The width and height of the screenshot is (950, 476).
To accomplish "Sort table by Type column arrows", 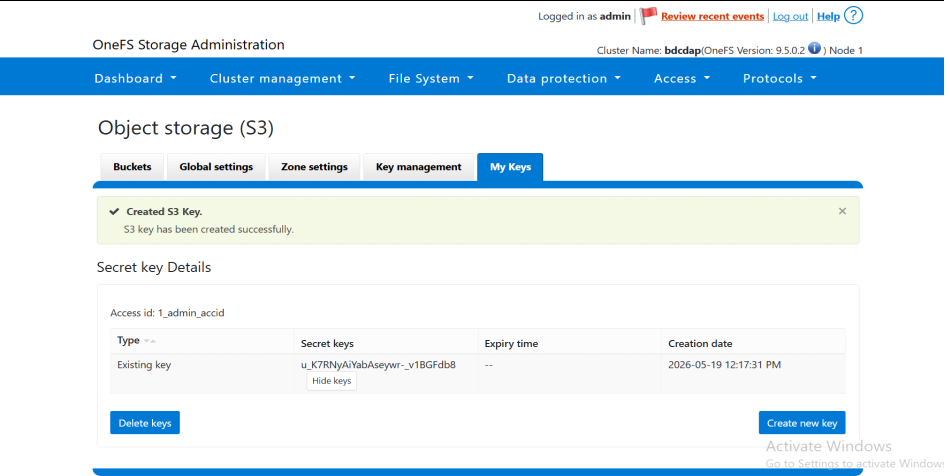I will [150, 341].
